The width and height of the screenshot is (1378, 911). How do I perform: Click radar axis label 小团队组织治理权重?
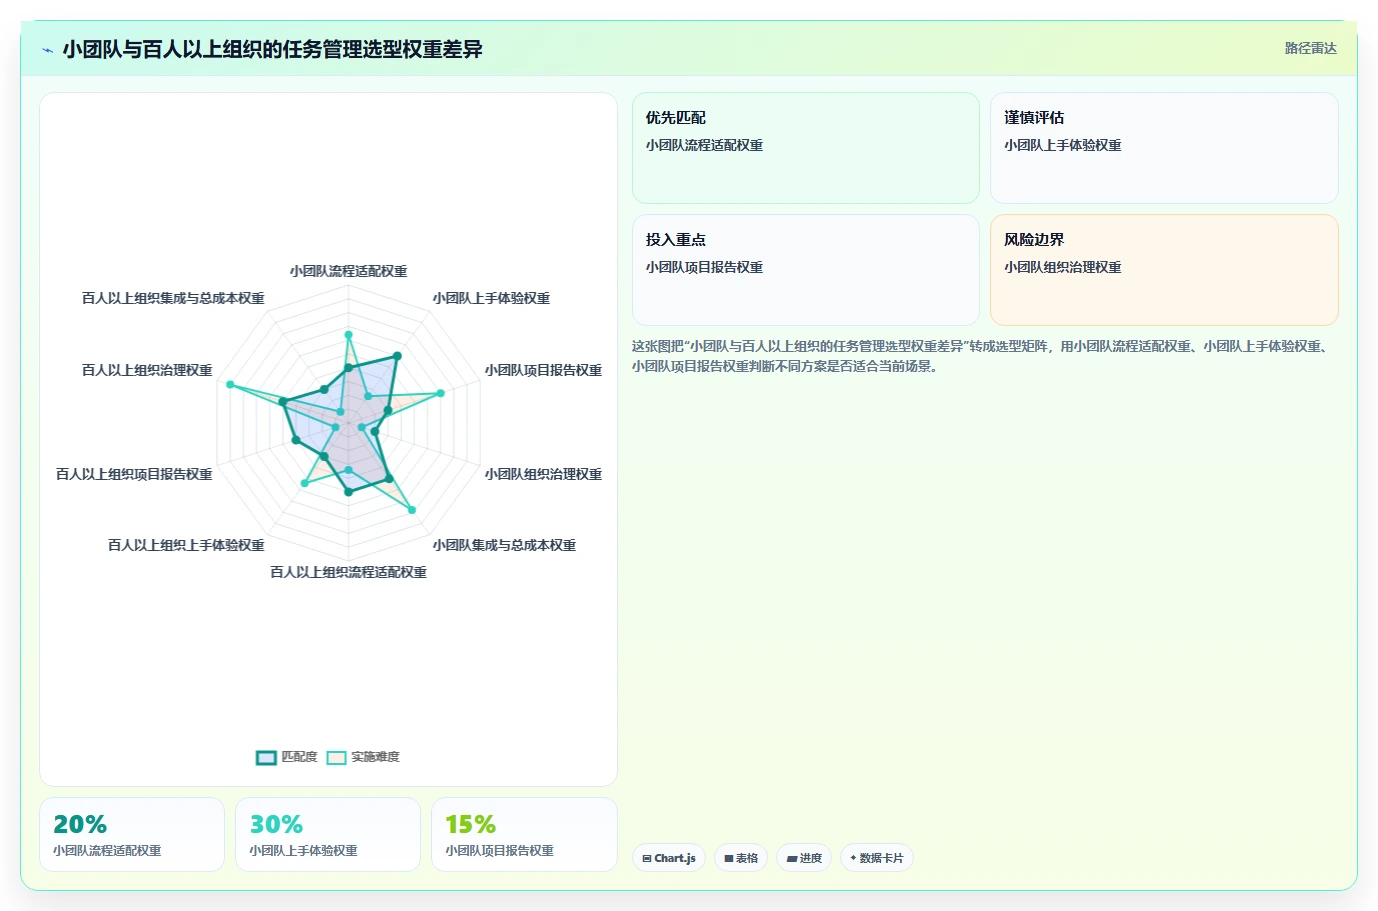coord(543,474)
